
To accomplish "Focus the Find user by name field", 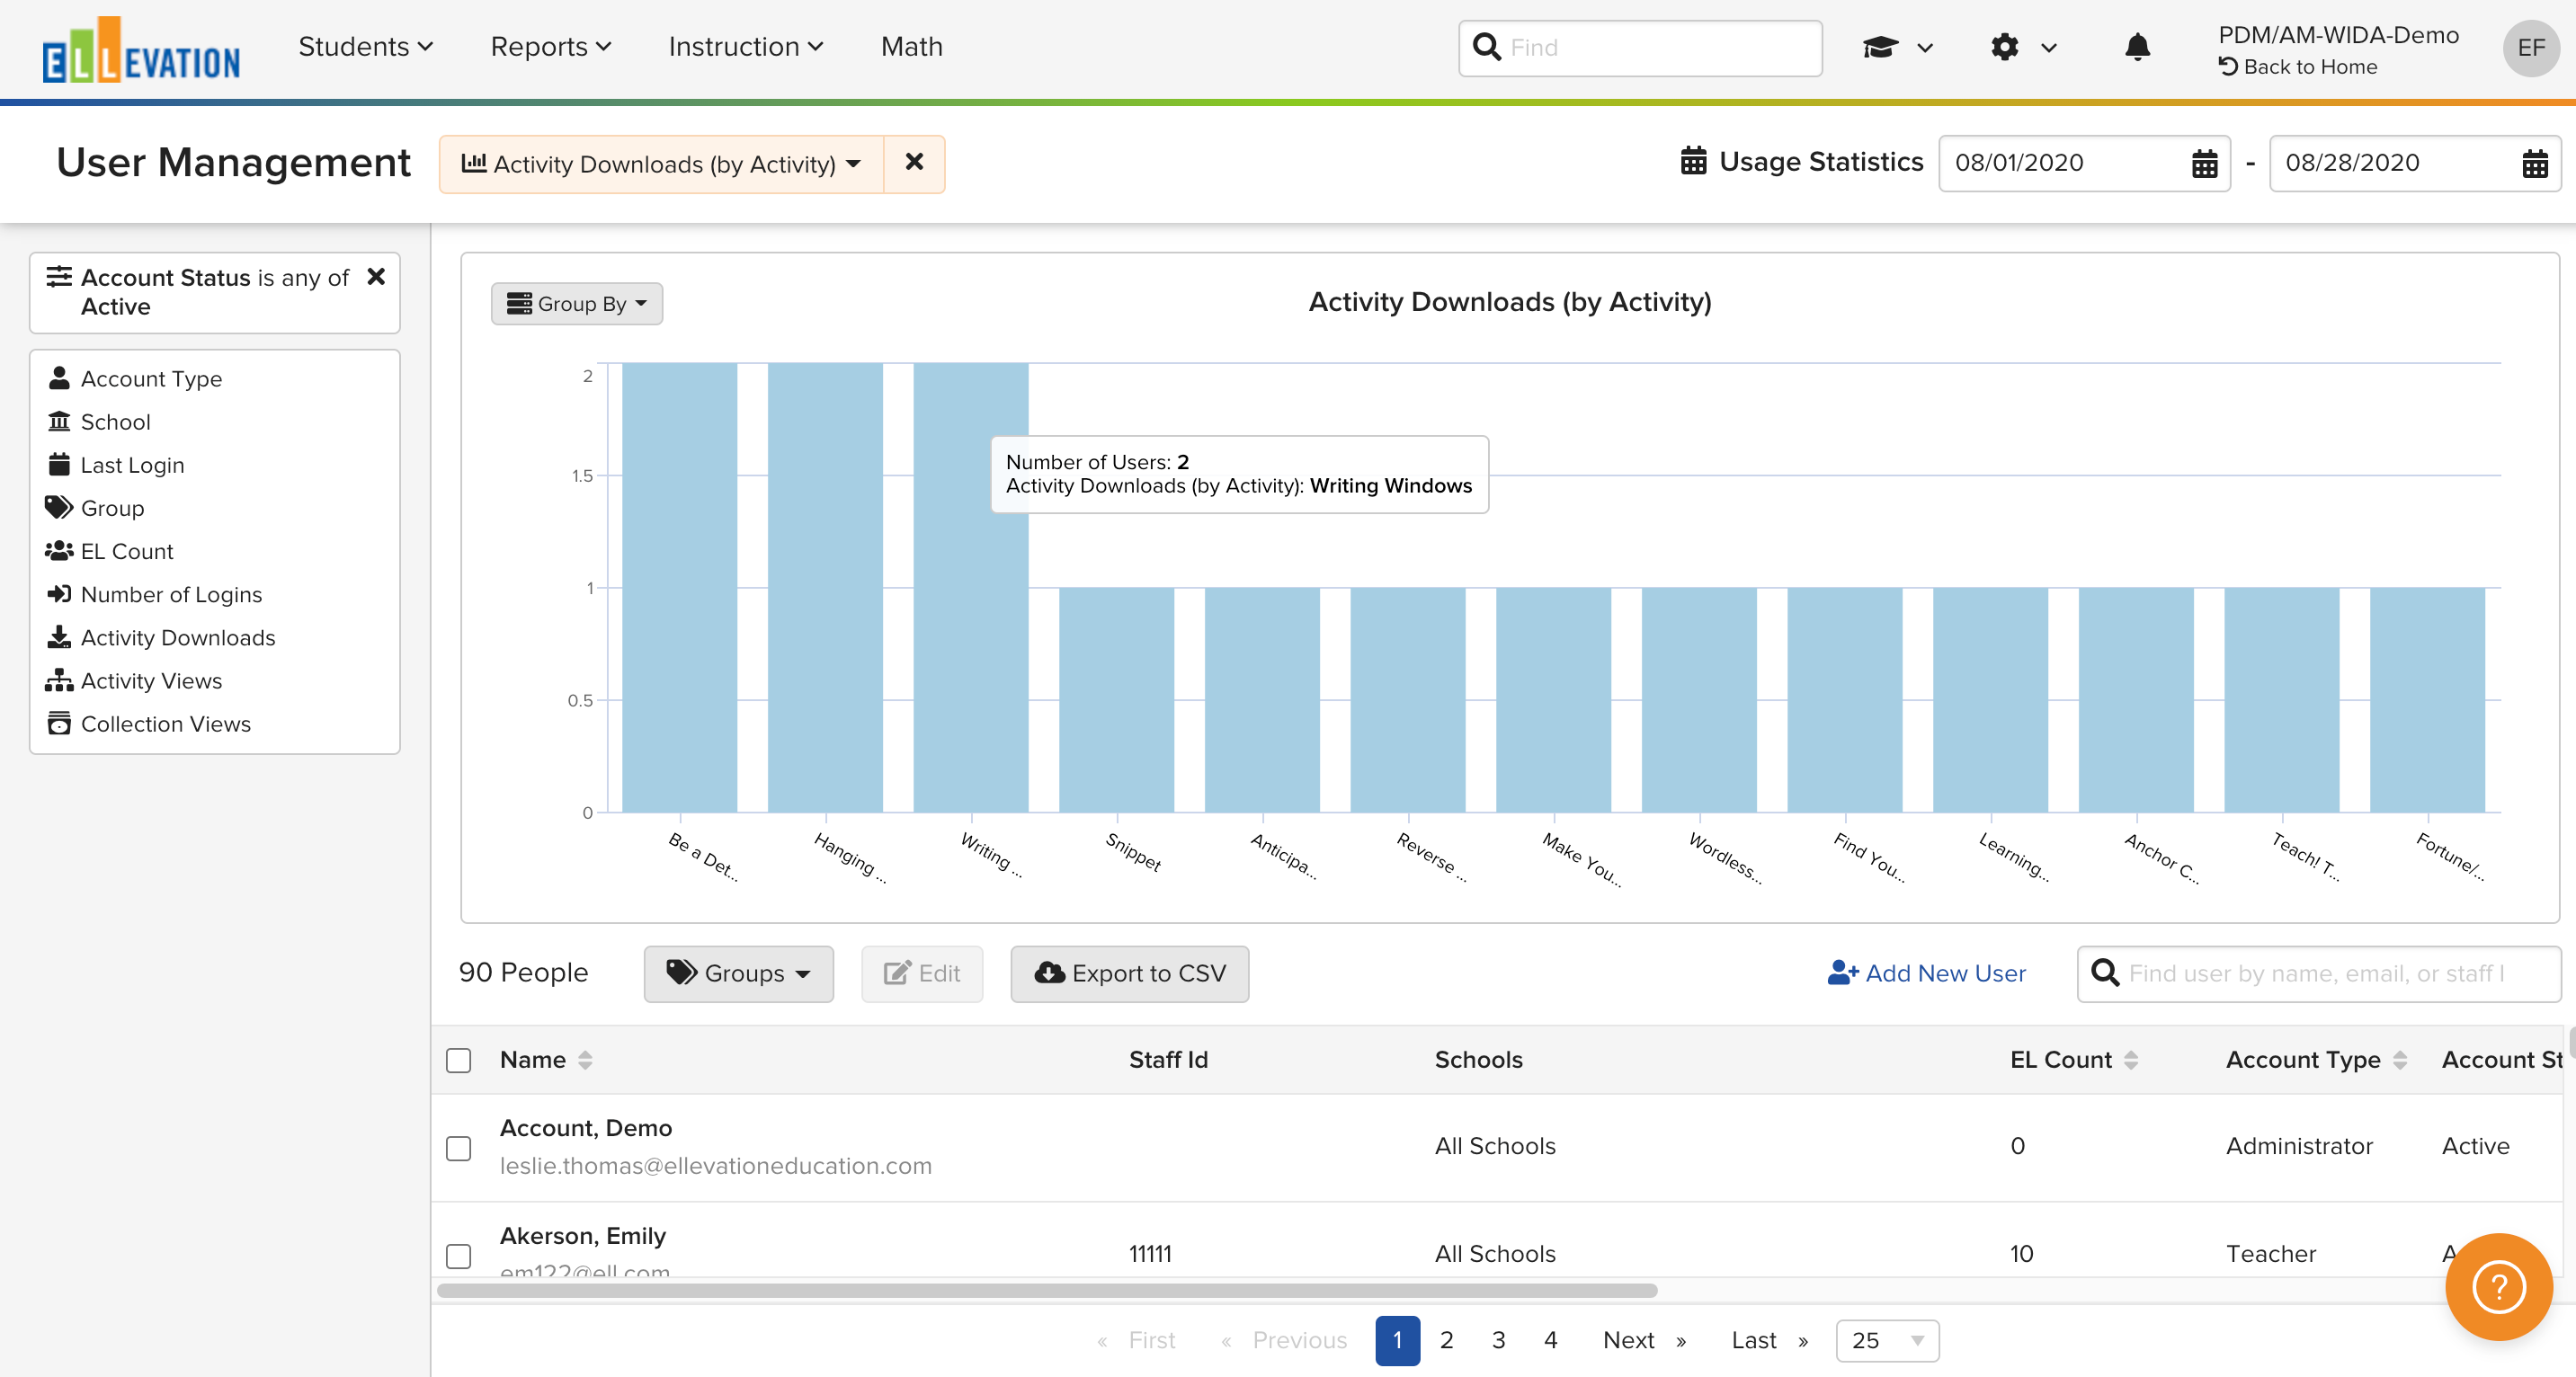I will (x=2319, y=973).
